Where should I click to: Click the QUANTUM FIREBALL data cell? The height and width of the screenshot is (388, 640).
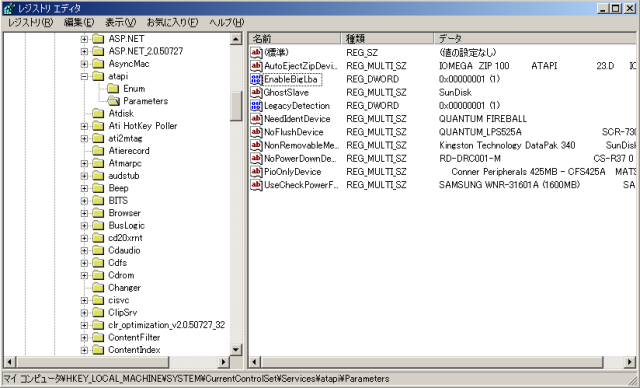coord(483,119)
